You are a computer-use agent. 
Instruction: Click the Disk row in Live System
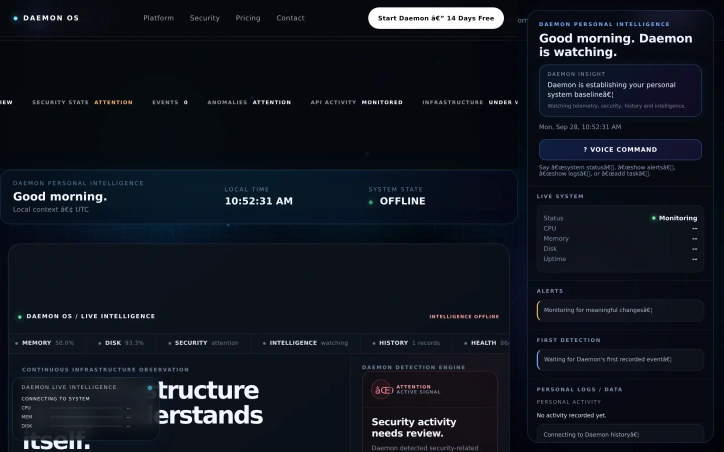(x=620, y=249)
